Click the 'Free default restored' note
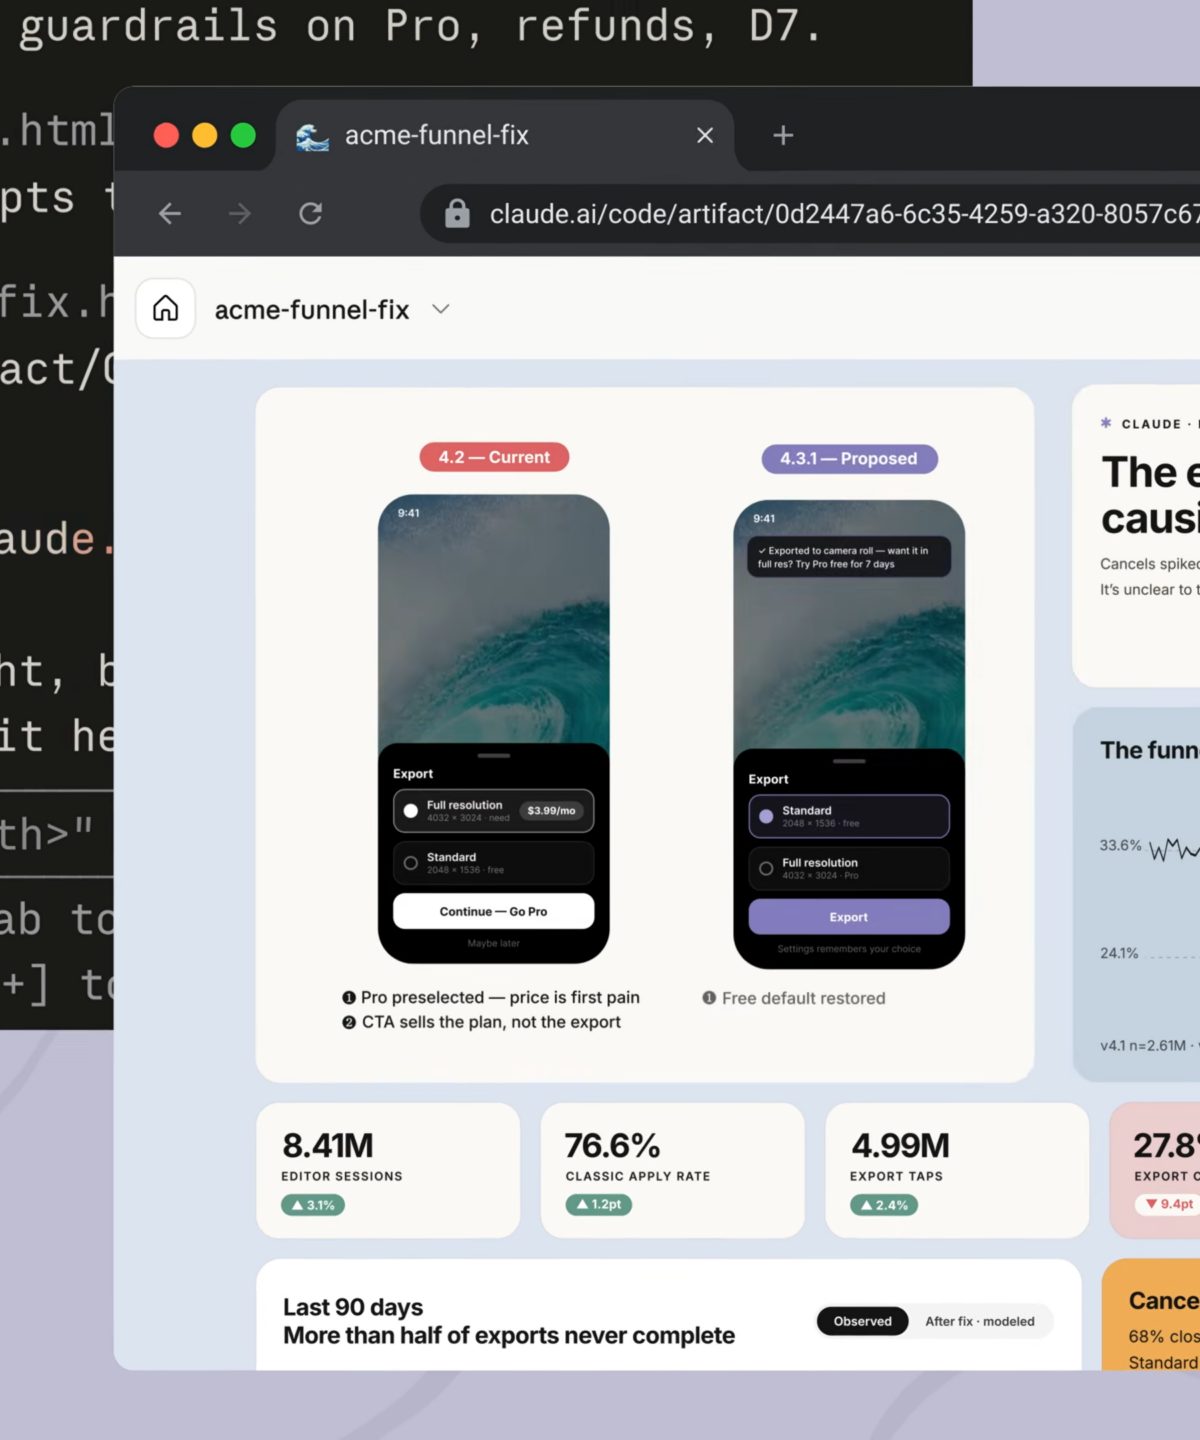The image size is (1200, 1440). tap(794, 998)
